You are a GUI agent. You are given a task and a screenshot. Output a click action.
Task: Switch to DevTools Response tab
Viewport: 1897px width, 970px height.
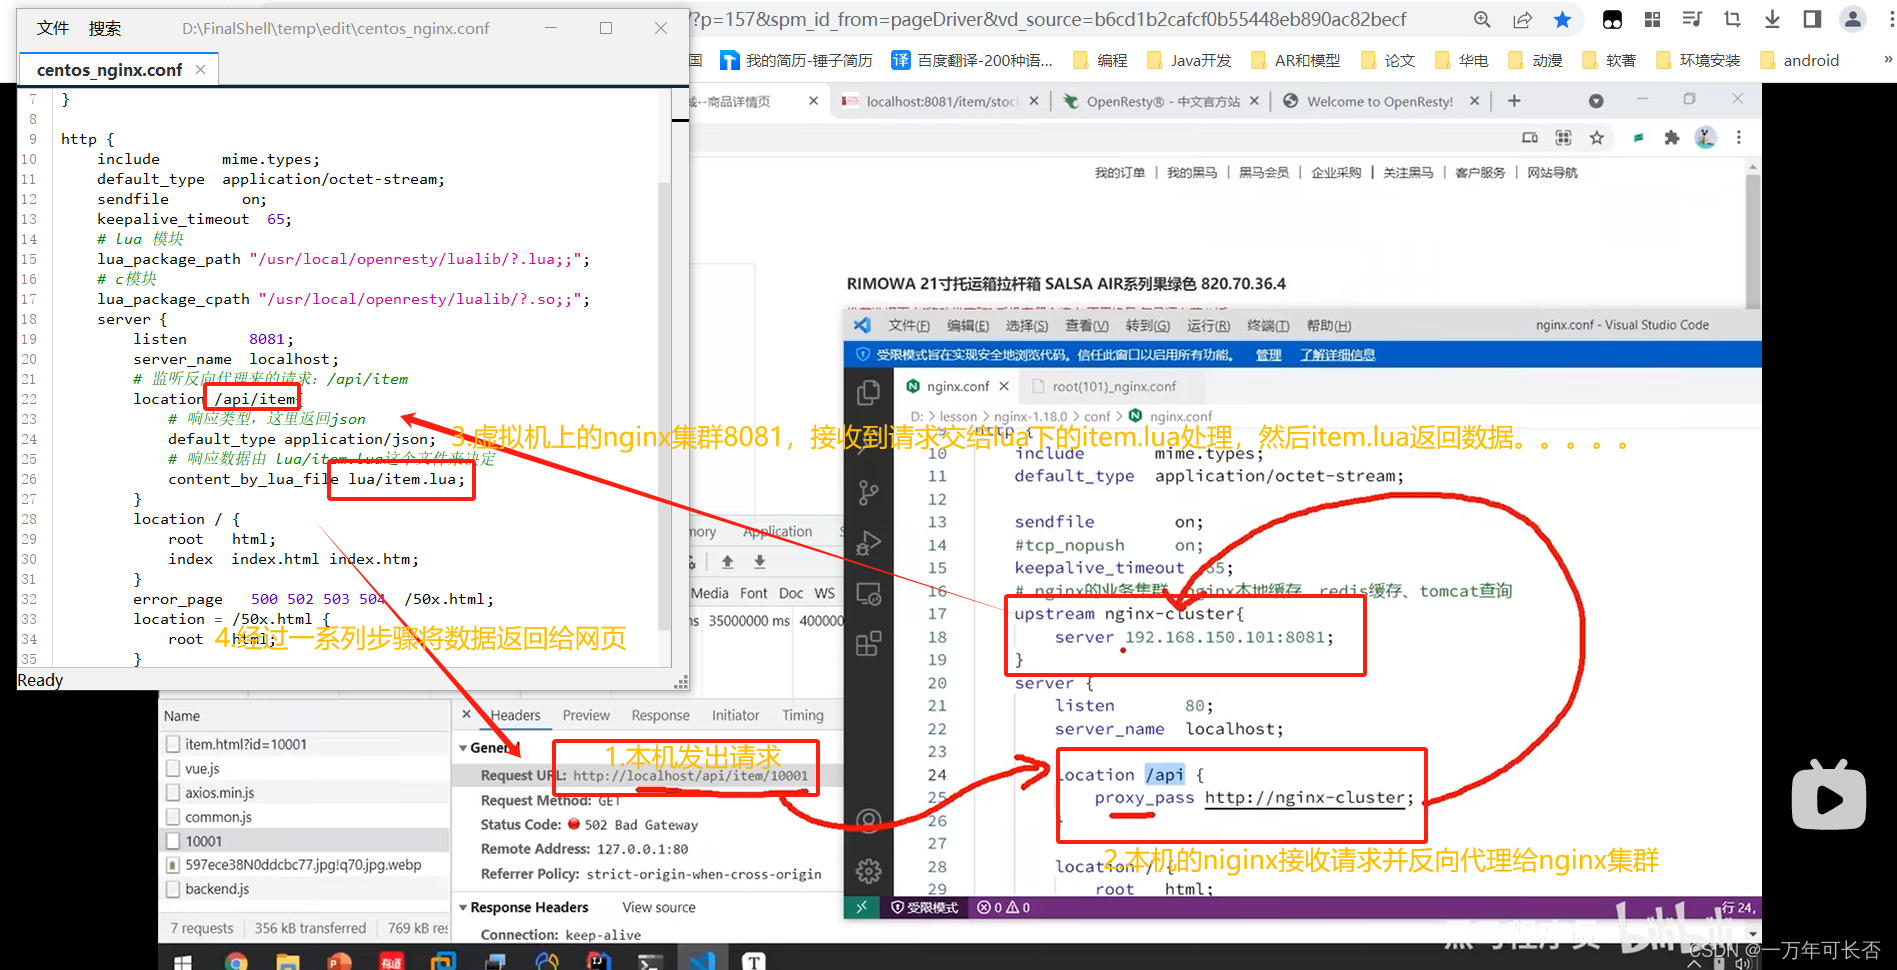click(660, 715)
